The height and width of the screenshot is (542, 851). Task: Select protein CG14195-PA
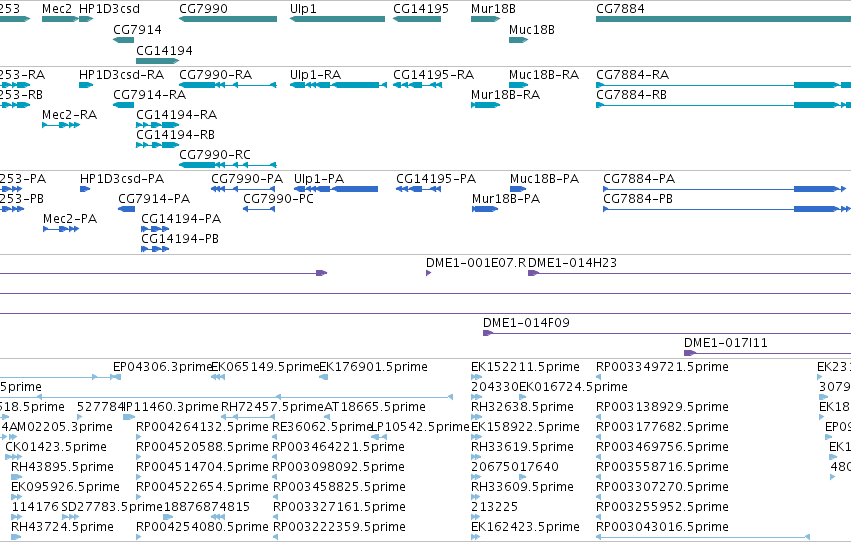click(x=435, y=178)
